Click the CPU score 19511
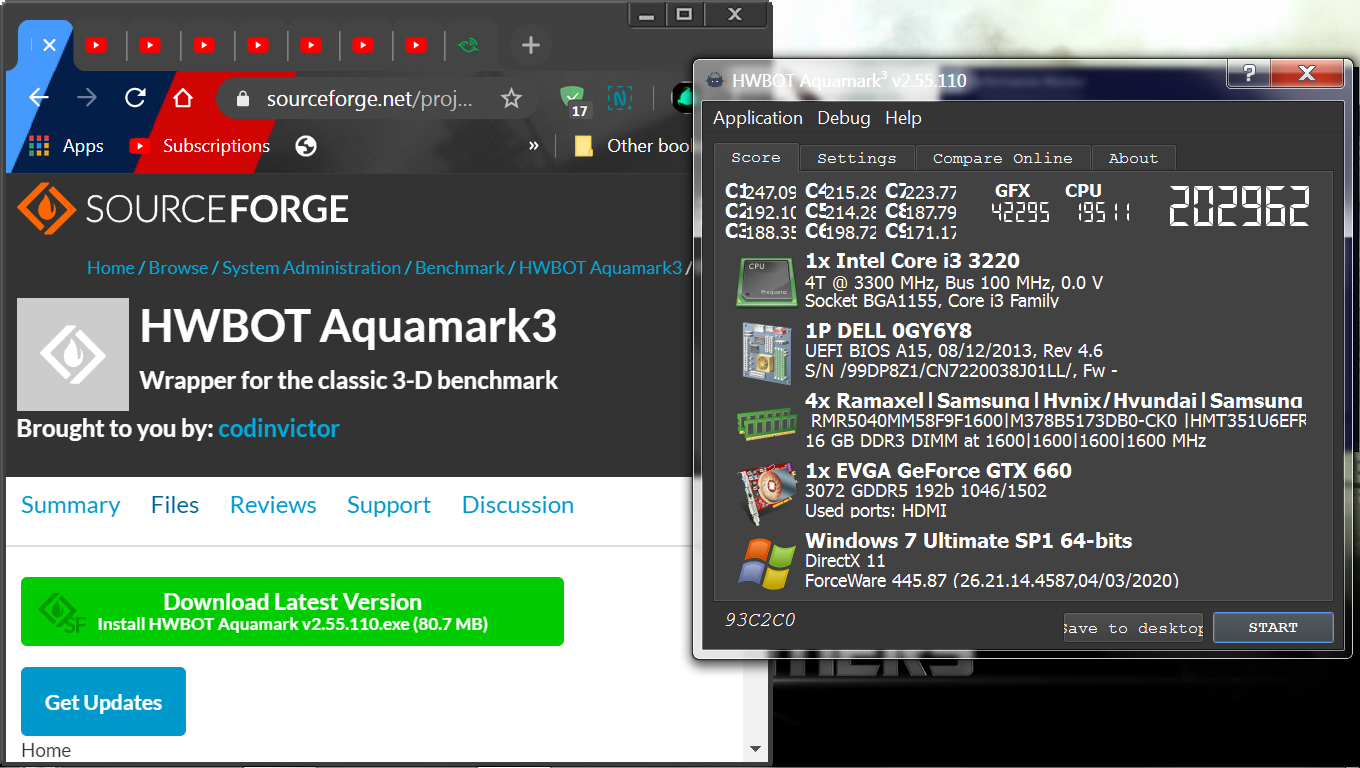 pyautogui.click(x=1105, y=212)
